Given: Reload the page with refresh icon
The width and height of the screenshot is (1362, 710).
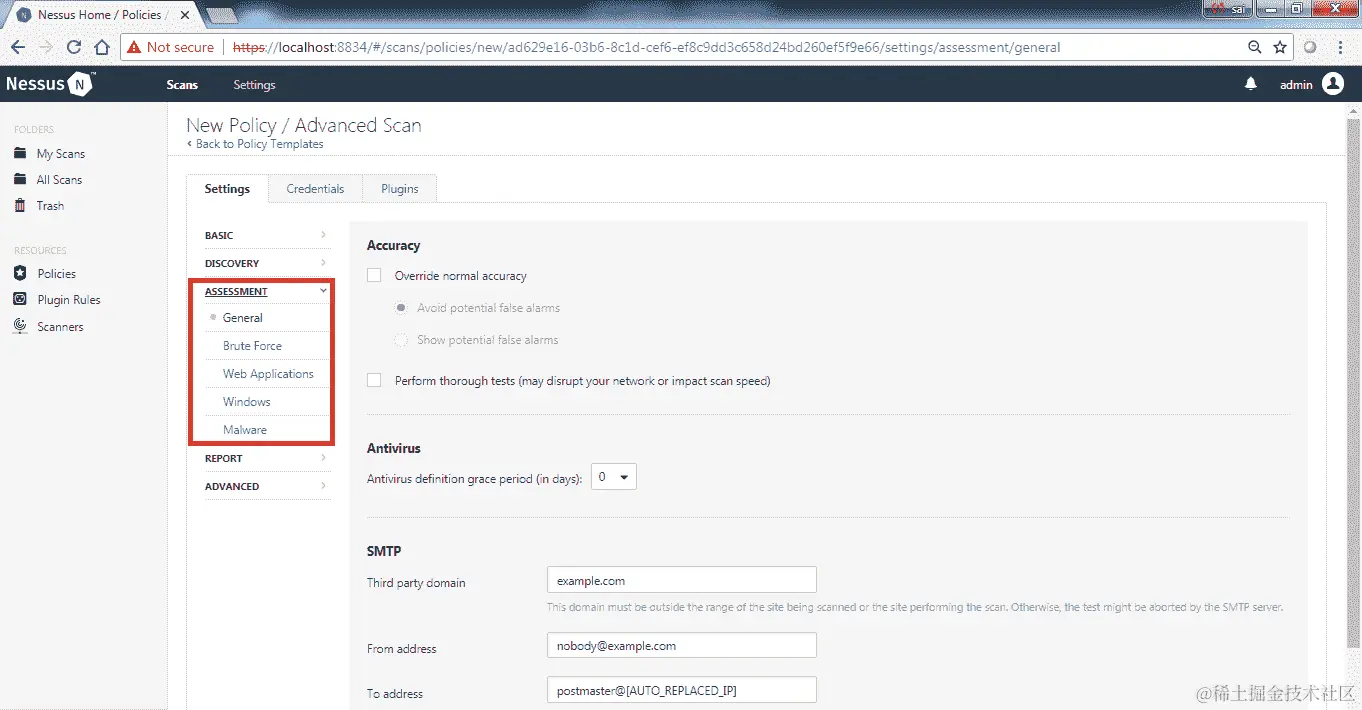Looking at the screenshot, I should [x=74, y=47].
